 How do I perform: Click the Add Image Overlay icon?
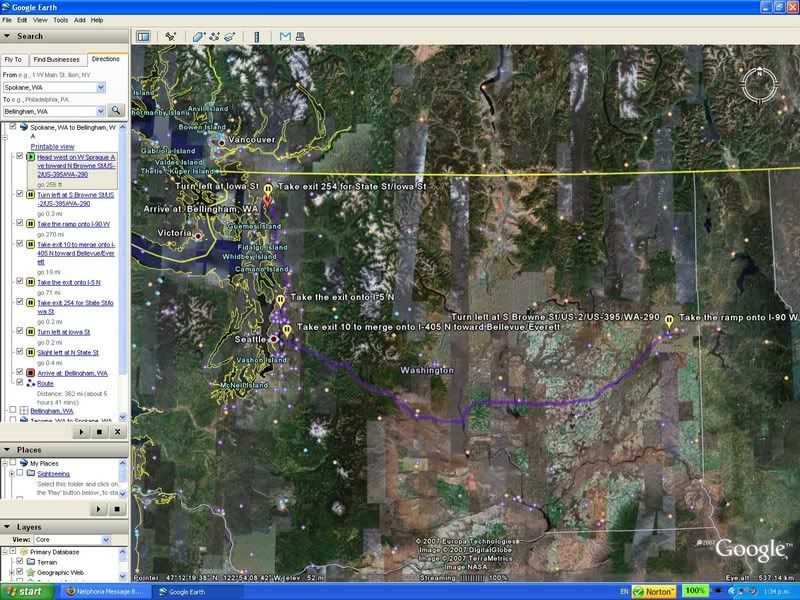[229, 37]
